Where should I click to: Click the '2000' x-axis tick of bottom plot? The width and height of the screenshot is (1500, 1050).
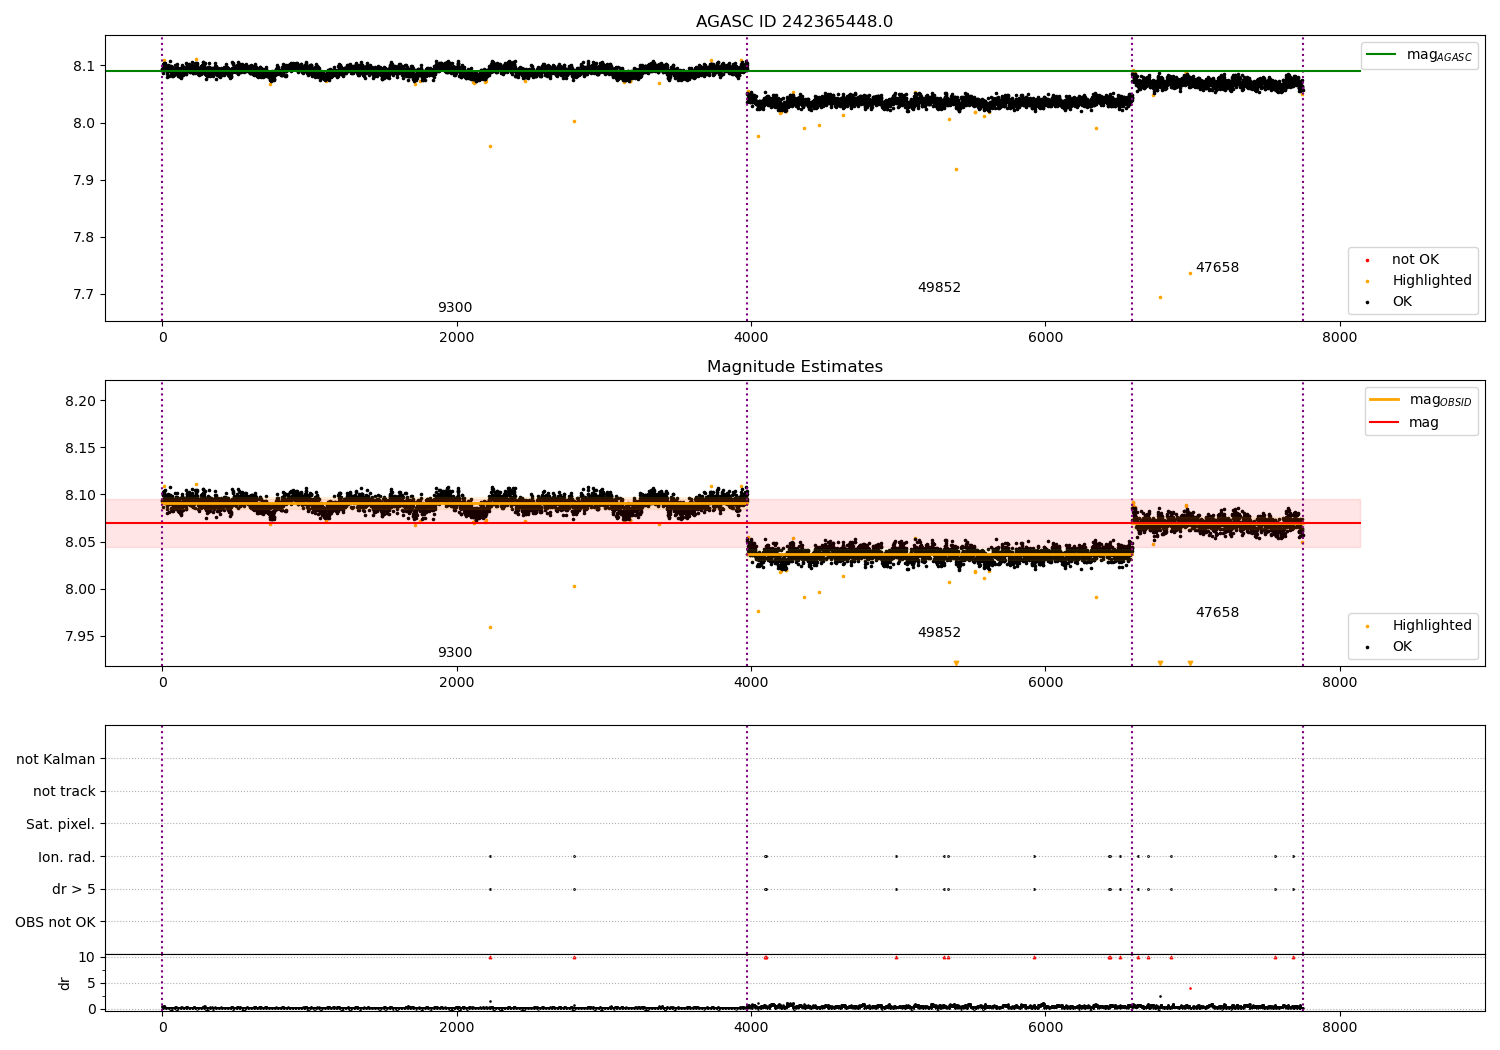pos(456,1027)
